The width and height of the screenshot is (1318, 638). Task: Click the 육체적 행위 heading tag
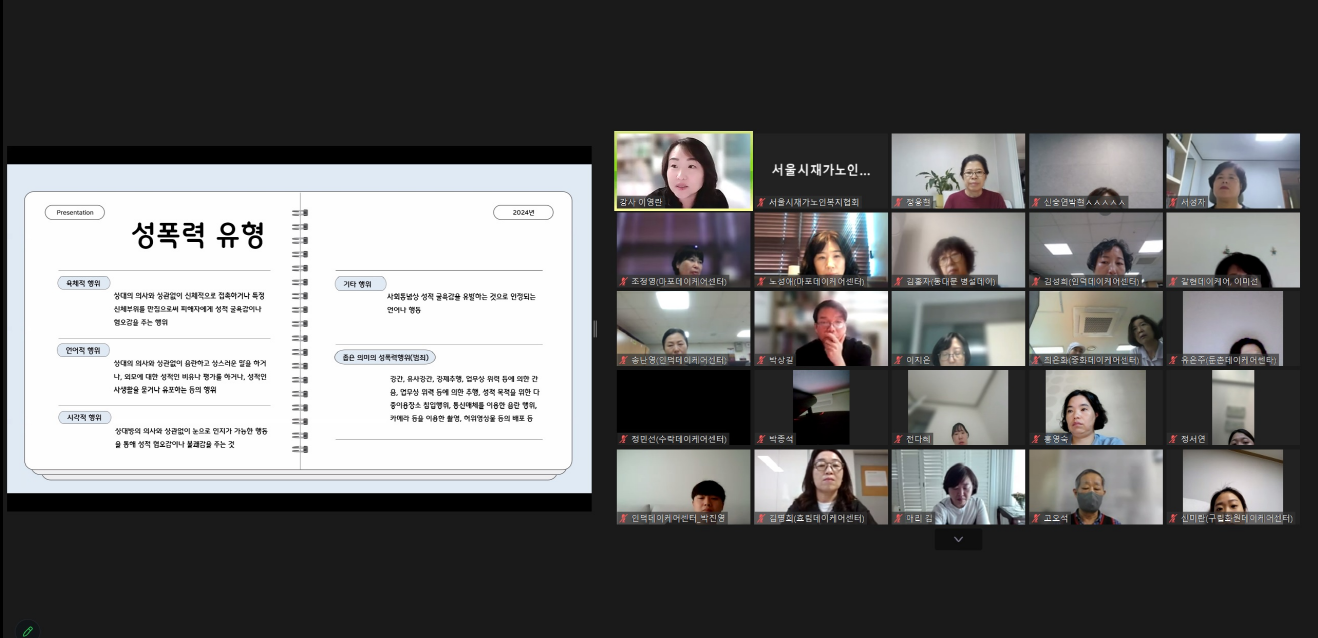pyautogui.click(x=84, y=283)
